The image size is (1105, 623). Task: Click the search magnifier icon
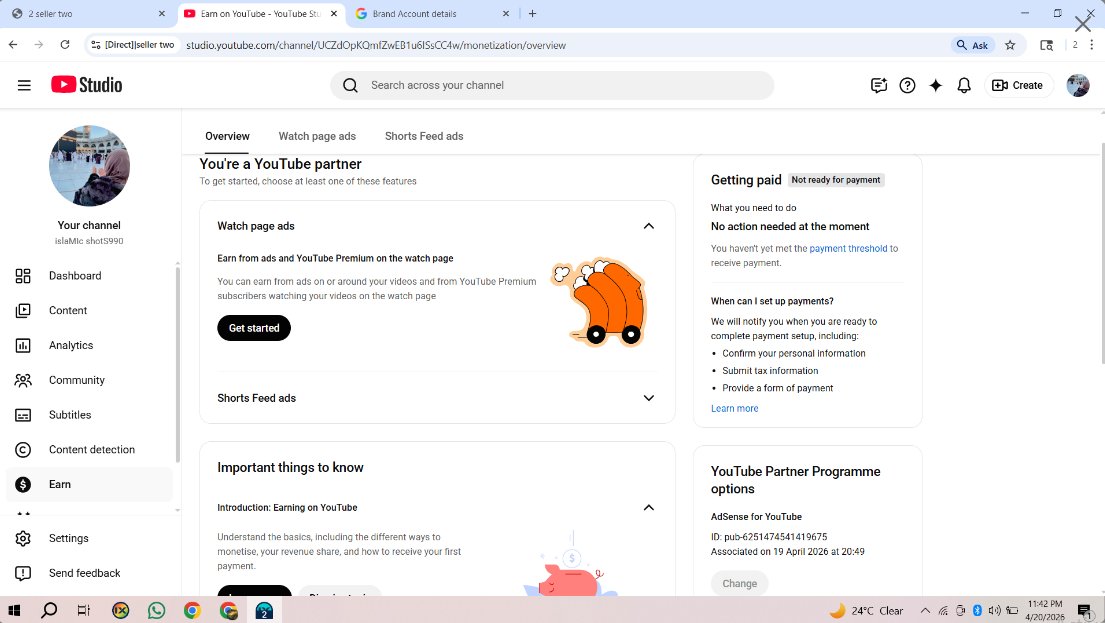[x=350, y=85]
